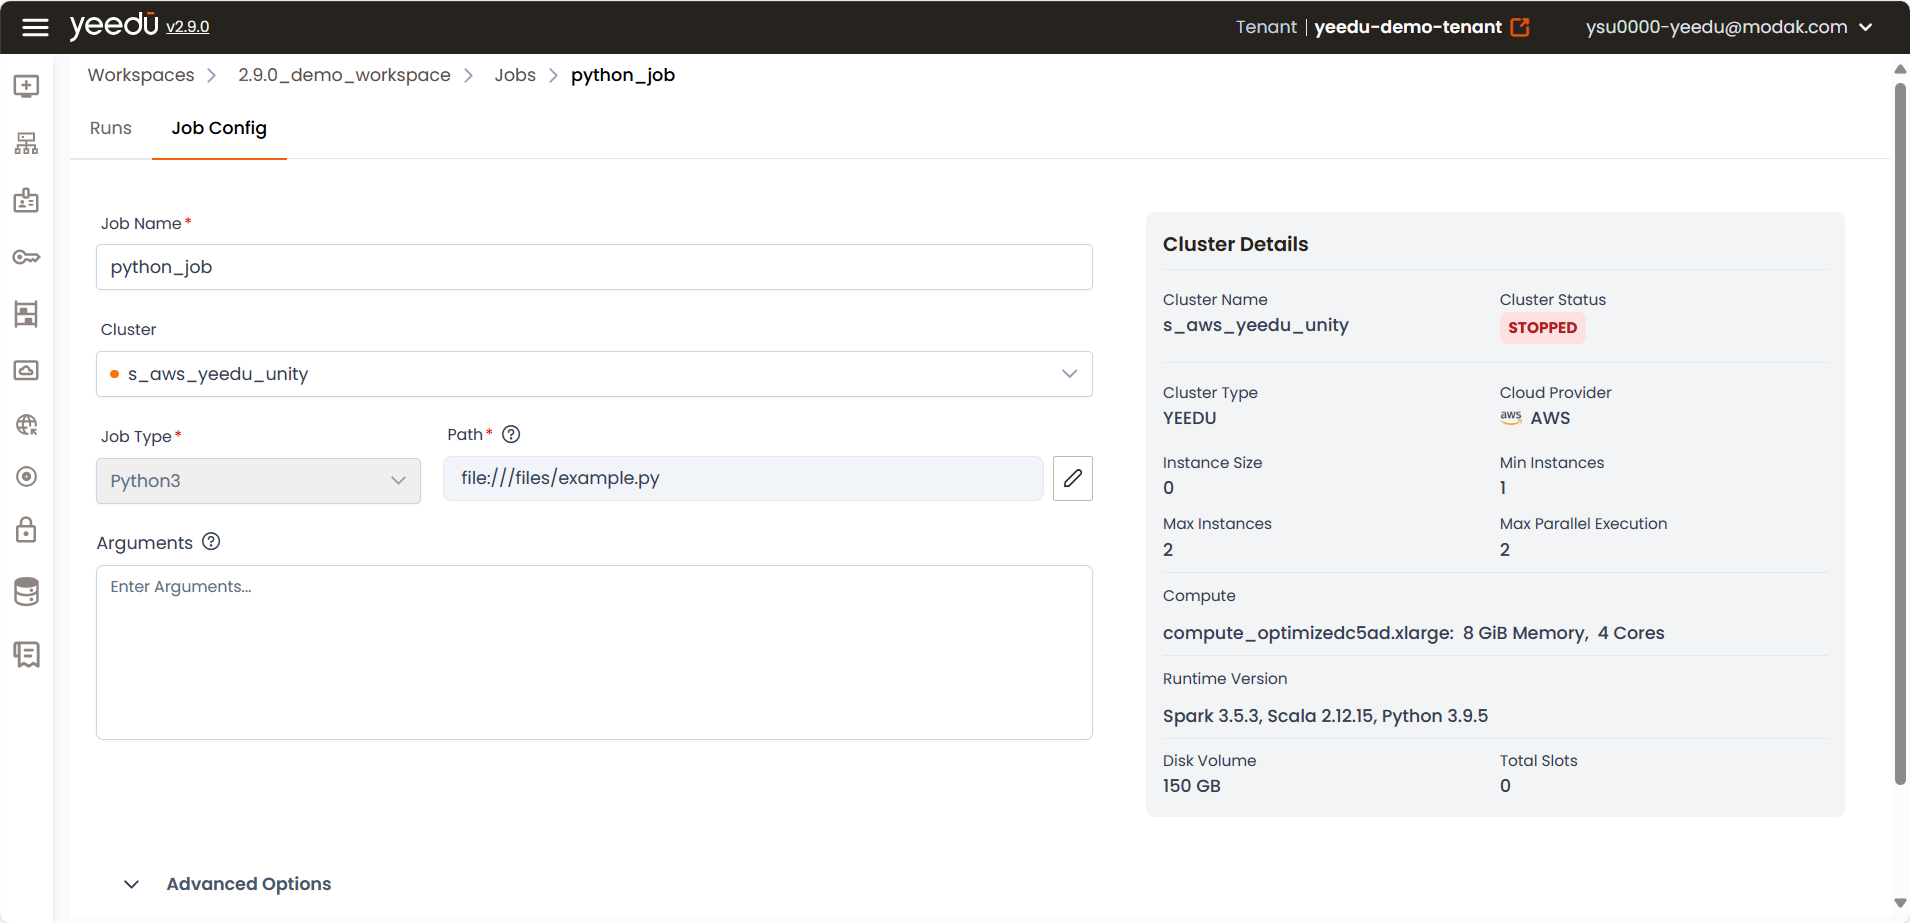Click the AWS provider logo
Viewport: 1910px width, 923px height.
[1510, 418]
